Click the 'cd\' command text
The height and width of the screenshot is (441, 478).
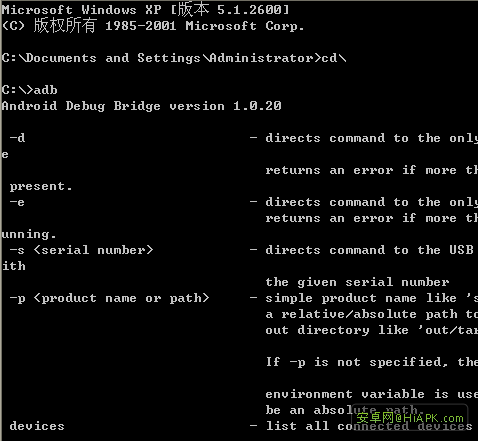(x=334, y=58)
